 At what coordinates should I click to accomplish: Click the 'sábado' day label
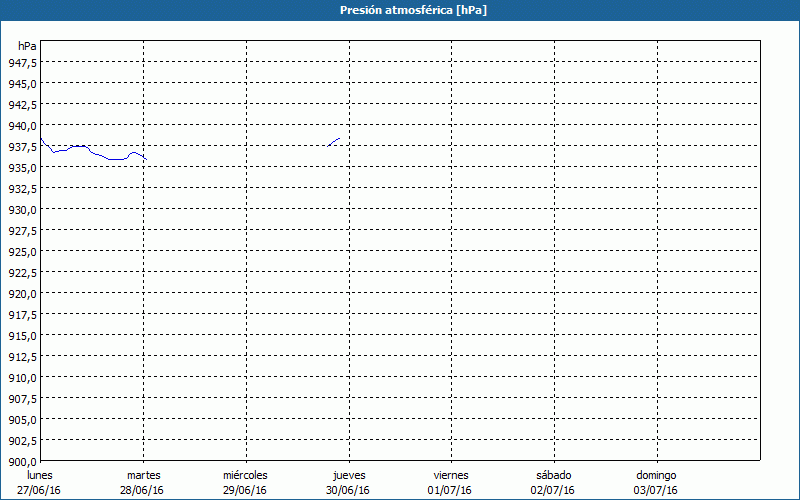[554, 475]
